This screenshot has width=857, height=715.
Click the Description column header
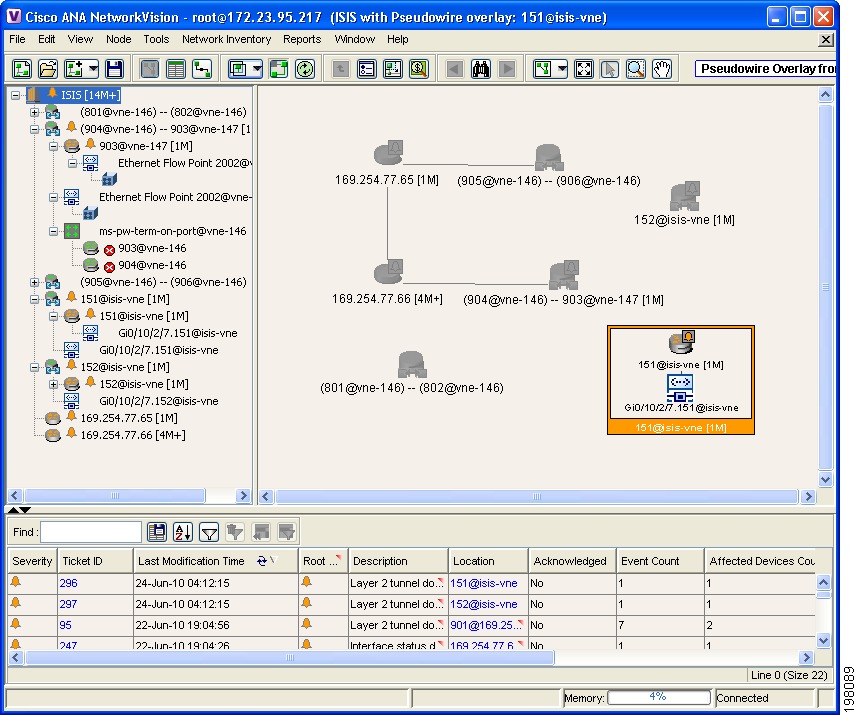pyautogui.click(x=398, y=561)
